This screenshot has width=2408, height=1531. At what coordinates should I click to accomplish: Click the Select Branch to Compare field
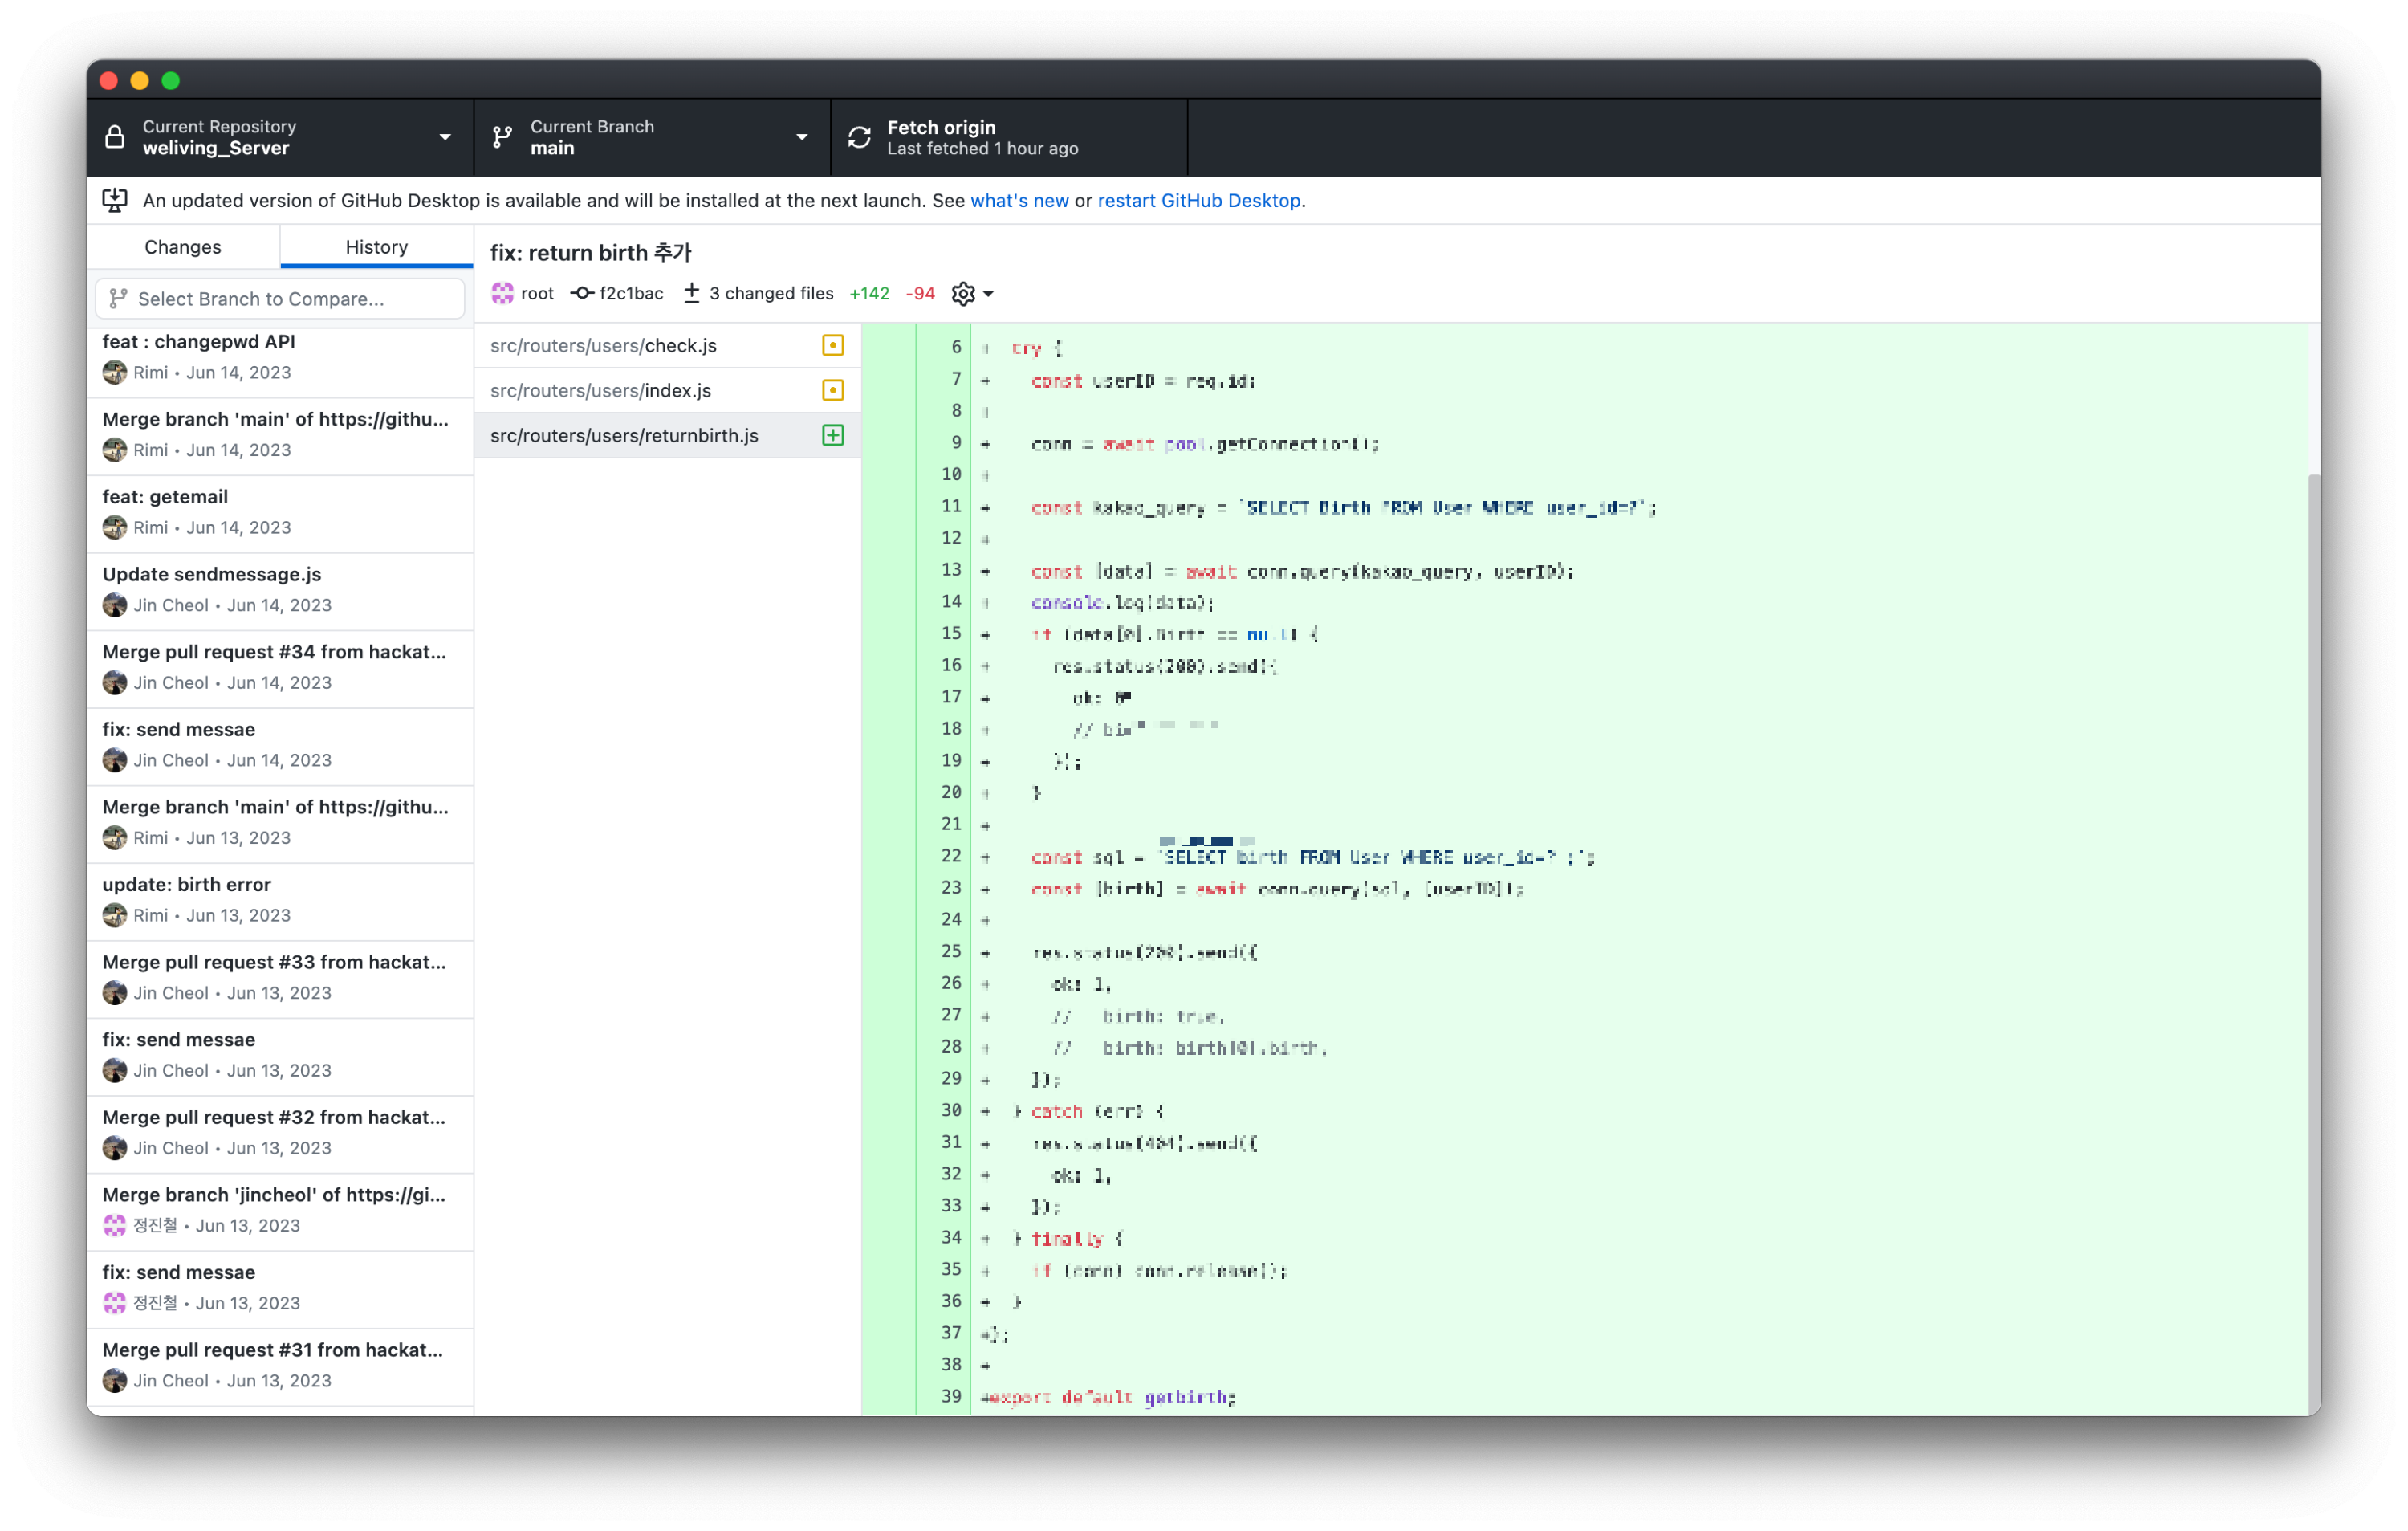(280, 299)
